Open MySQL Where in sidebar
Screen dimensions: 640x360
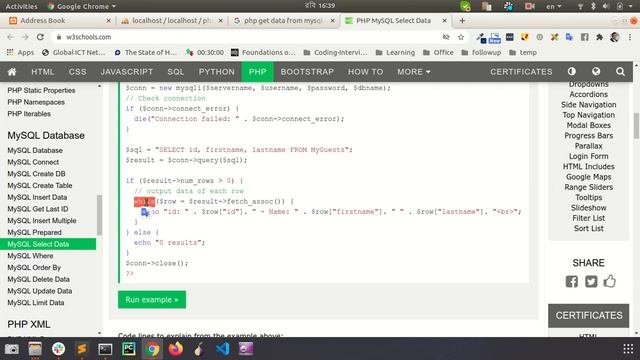[x=30, y=256]
